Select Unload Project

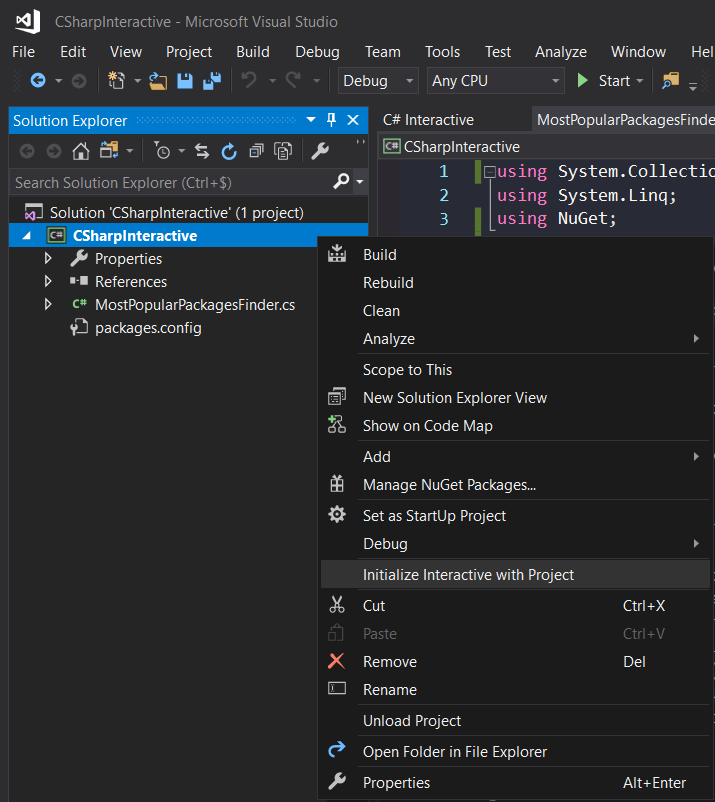pyautogui.click(x=514, y=721)
